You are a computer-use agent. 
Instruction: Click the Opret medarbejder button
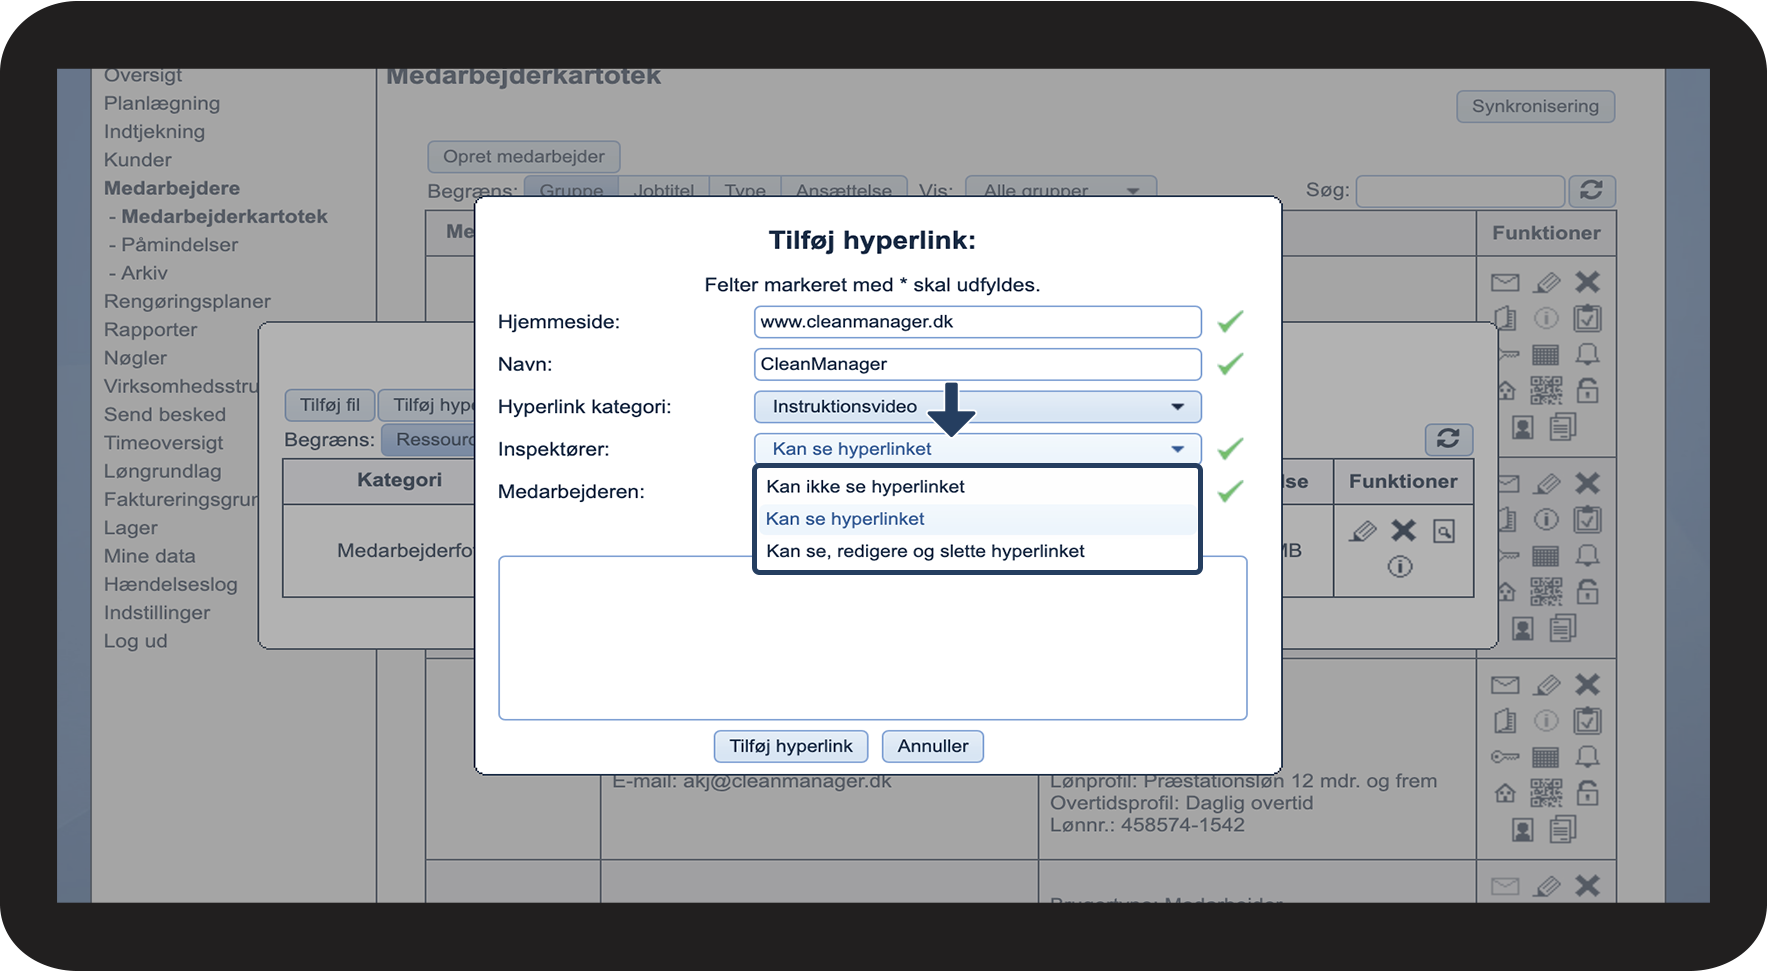click(x=524, y=156)
